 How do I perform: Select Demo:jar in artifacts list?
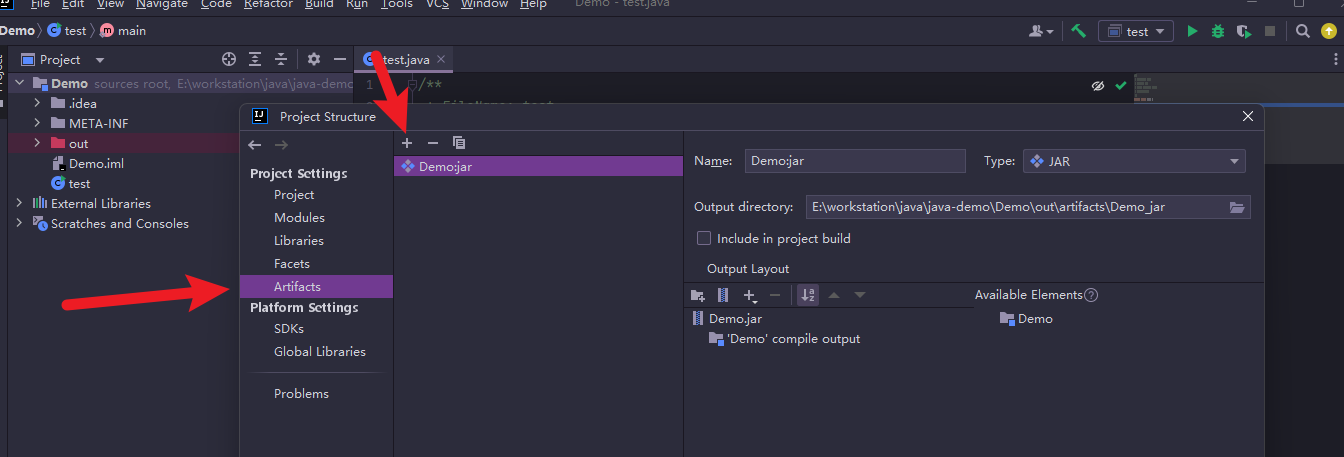[x=538, y=167]
